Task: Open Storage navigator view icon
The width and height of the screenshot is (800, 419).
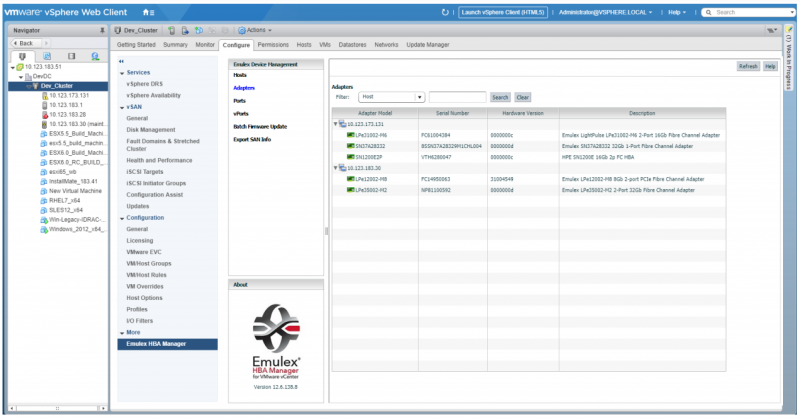Action: click(71, 56)
